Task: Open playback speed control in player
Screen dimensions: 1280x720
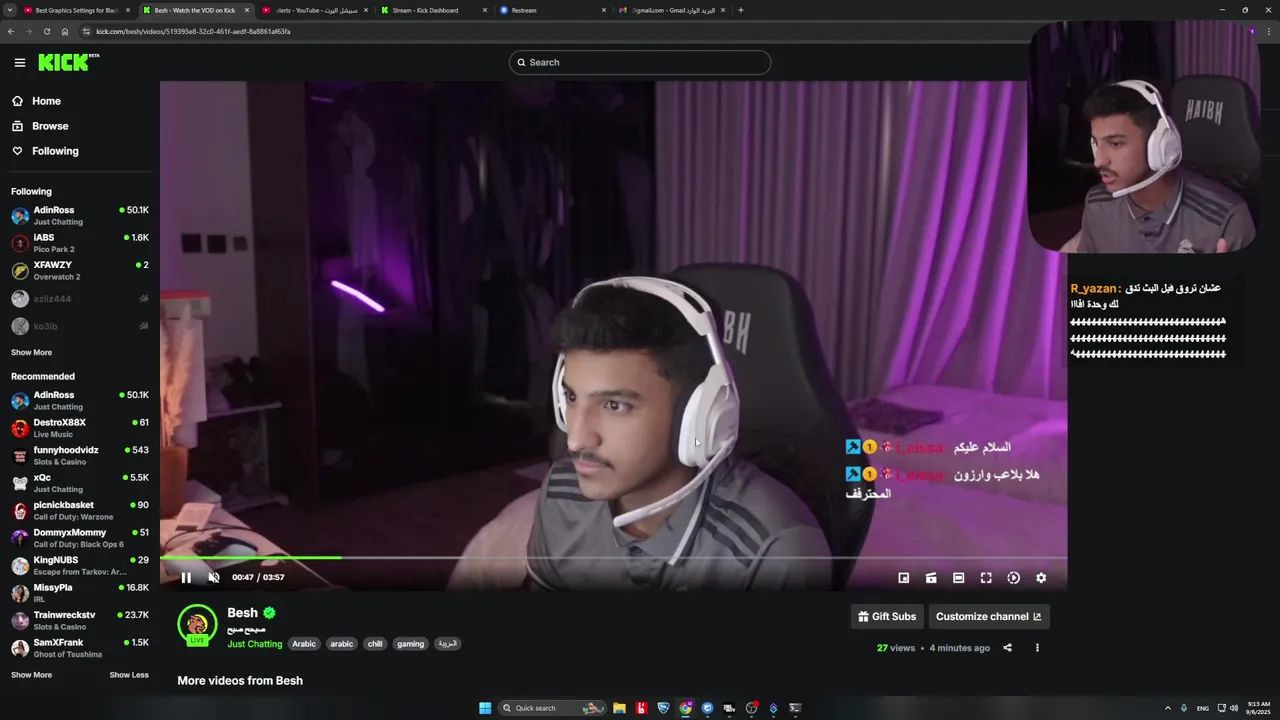Action: pos(1013,578)
